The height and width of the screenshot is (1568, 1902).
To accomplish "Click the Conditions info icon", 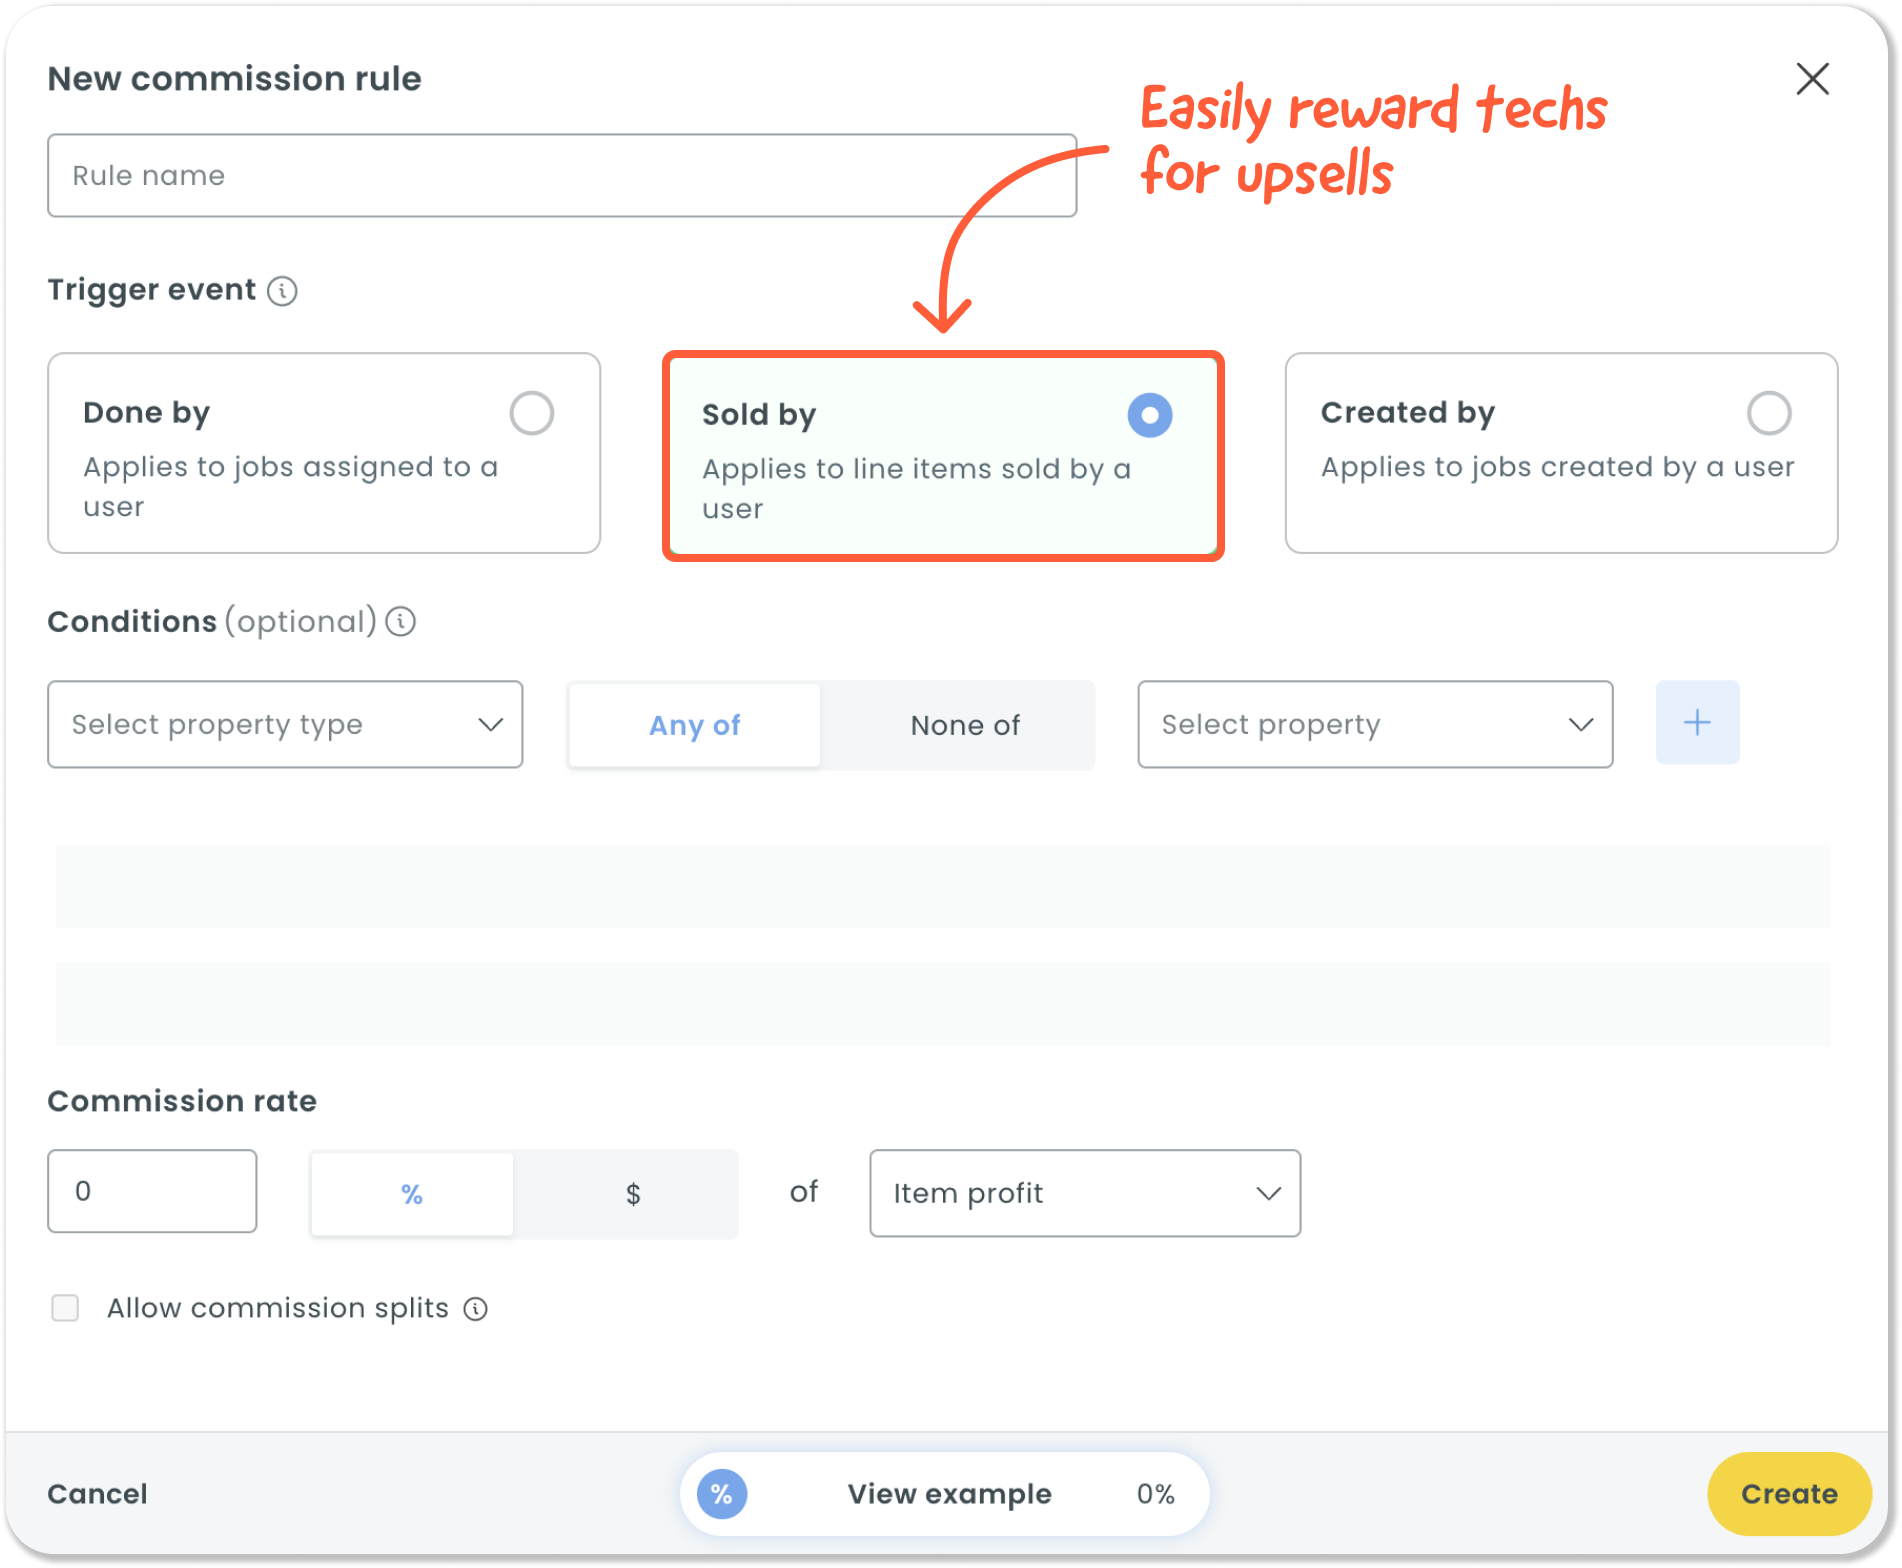I will coord(401,622).
